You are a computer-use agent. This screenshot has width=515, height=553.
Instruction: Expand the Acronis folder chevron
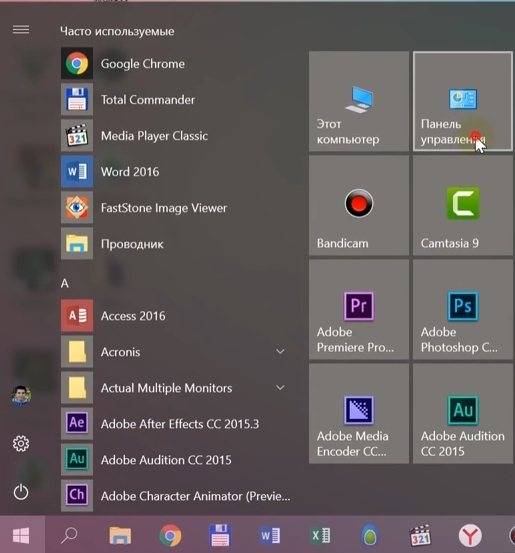(280, 351)
